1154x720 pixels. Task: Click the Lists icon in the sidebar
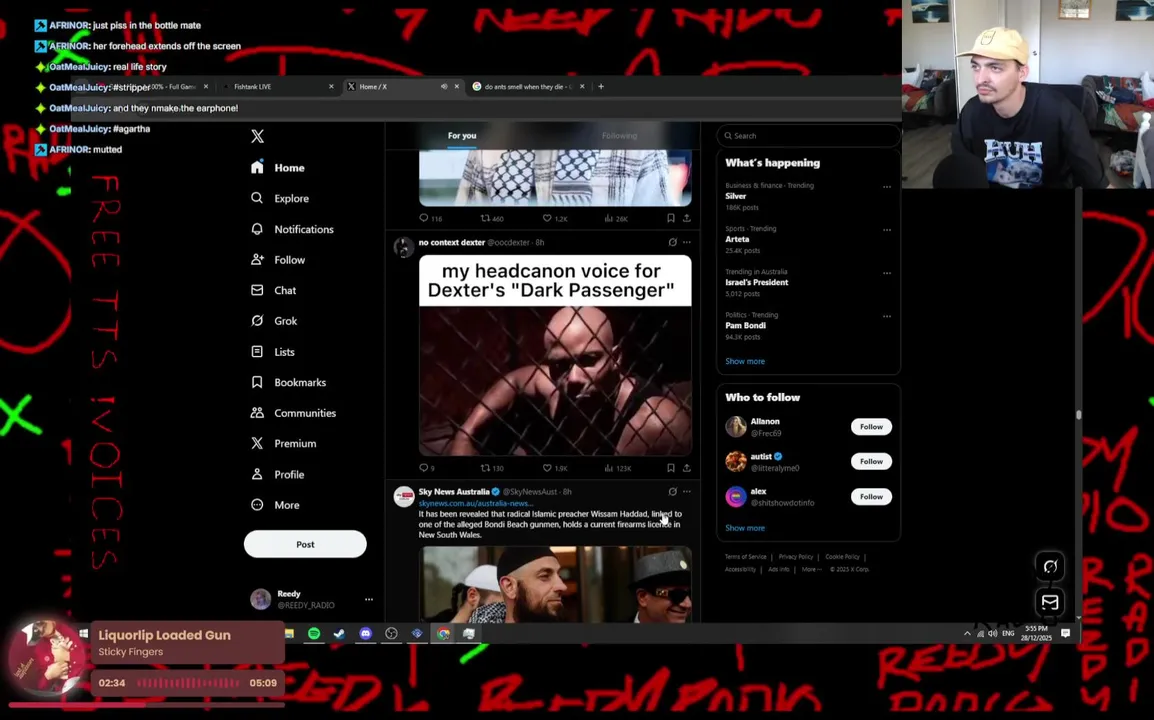pos(257,352)
